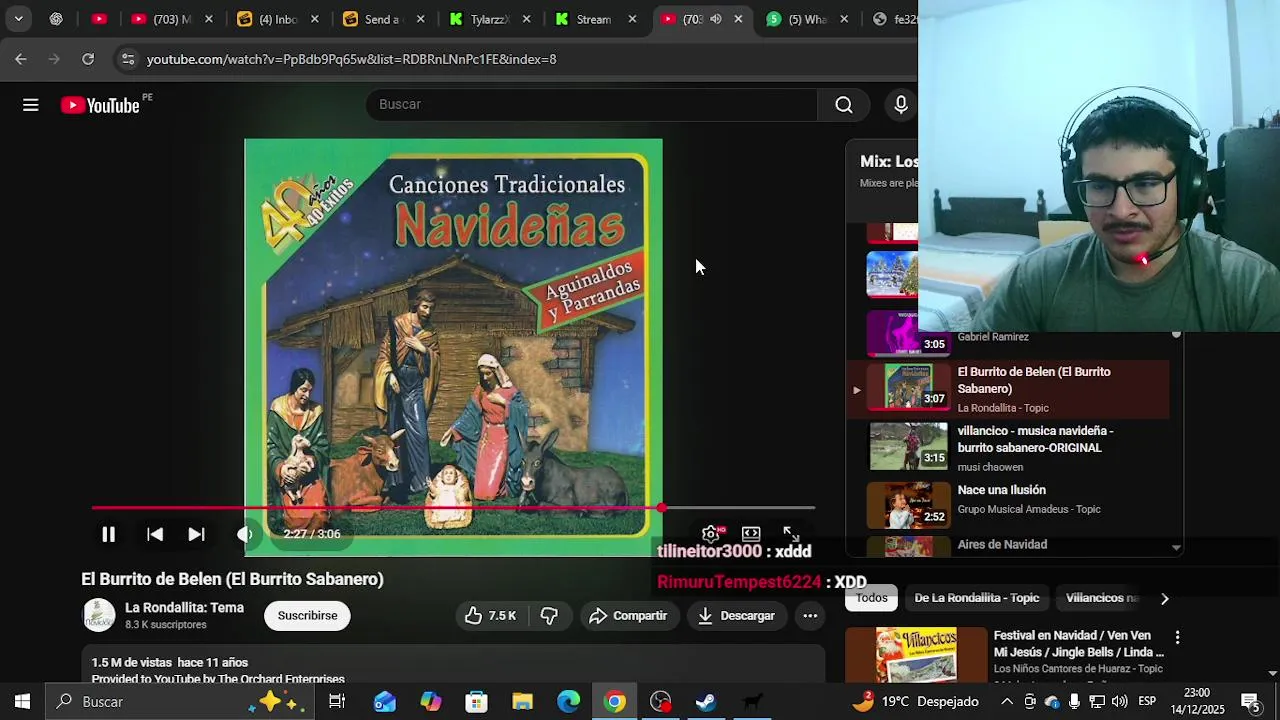Mute the tab using speaker icon
Viewport: 1280px width, 720px height.
716,19
